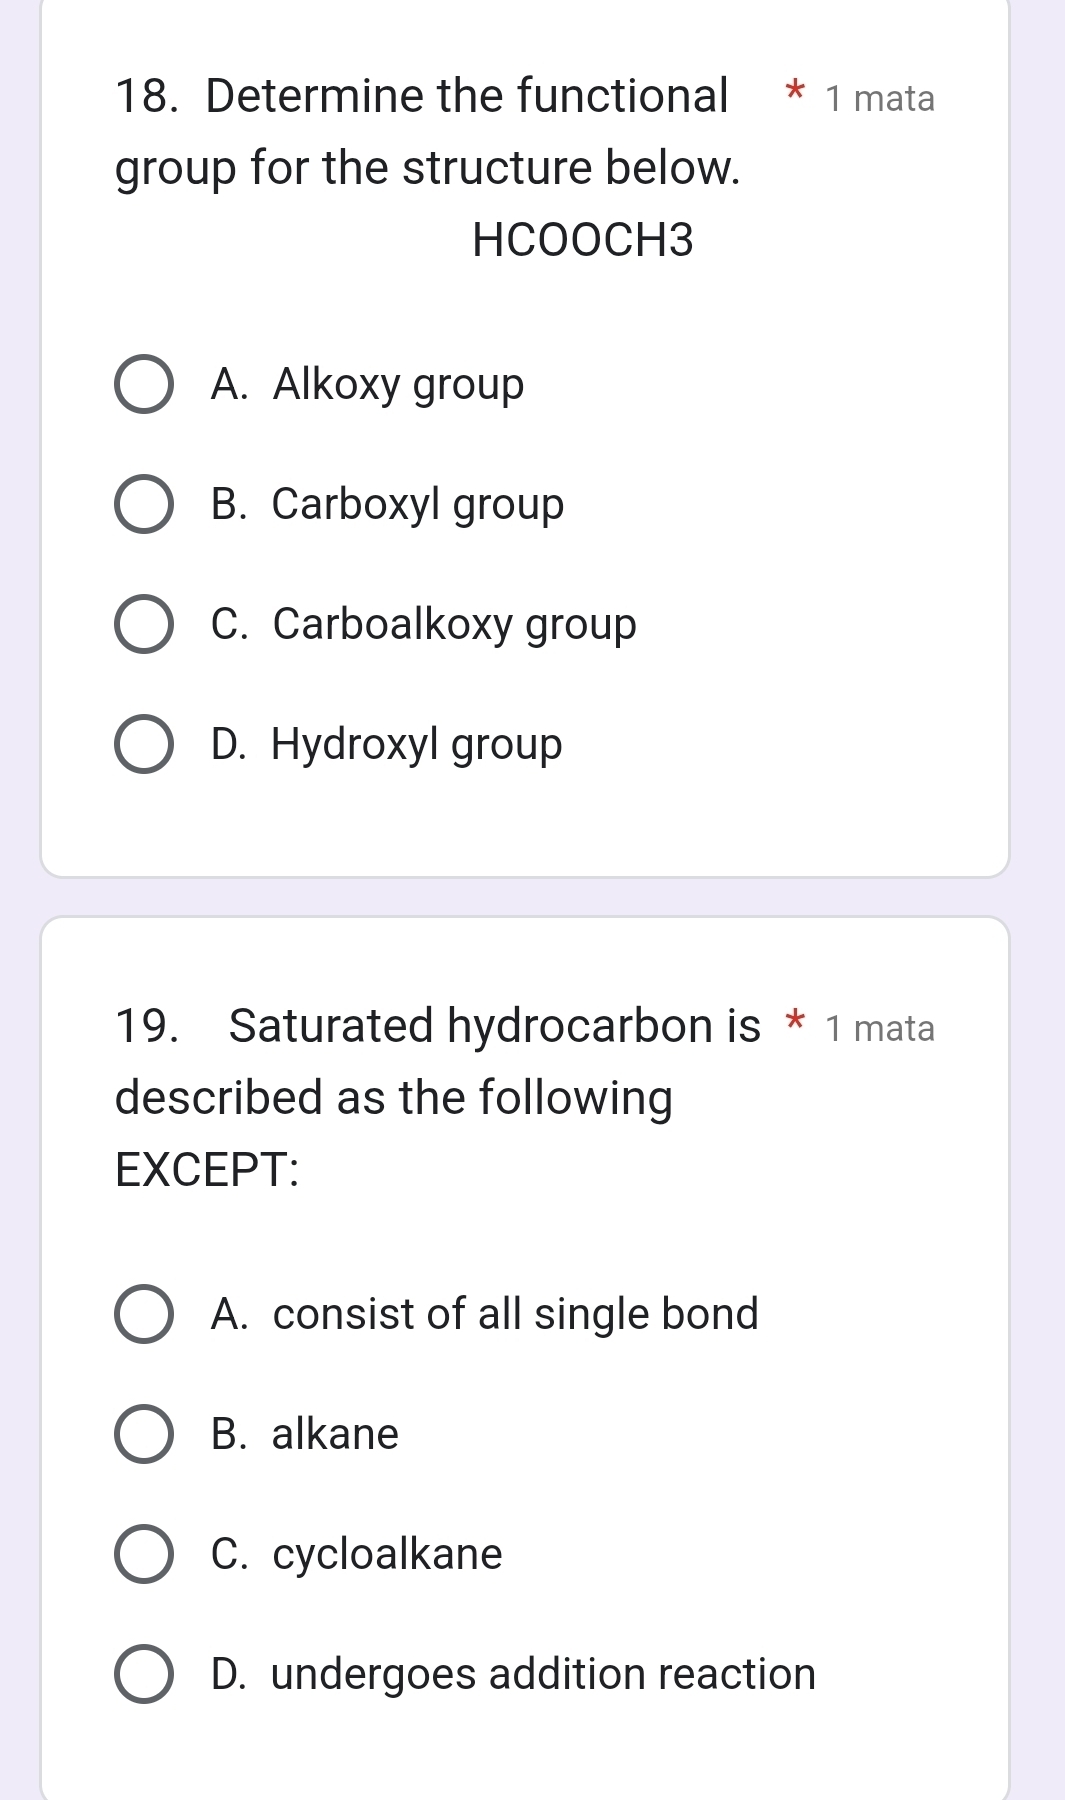Select radio button for Alkoxy group
1065x1800 pixels.
point(144,384)
